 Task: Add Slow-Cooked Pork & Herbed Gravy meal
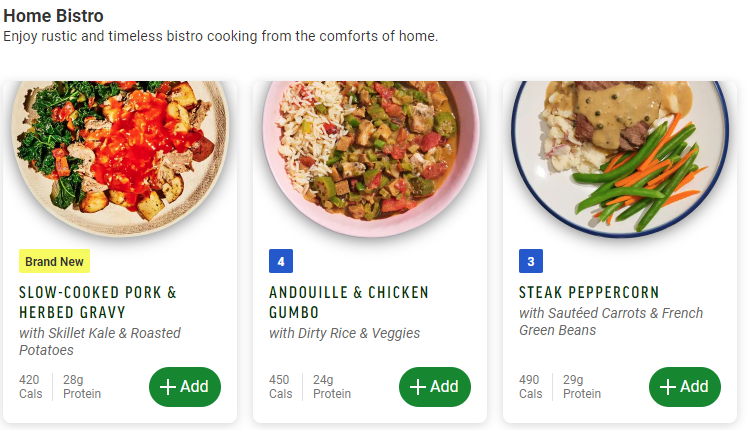coord(185,387)
